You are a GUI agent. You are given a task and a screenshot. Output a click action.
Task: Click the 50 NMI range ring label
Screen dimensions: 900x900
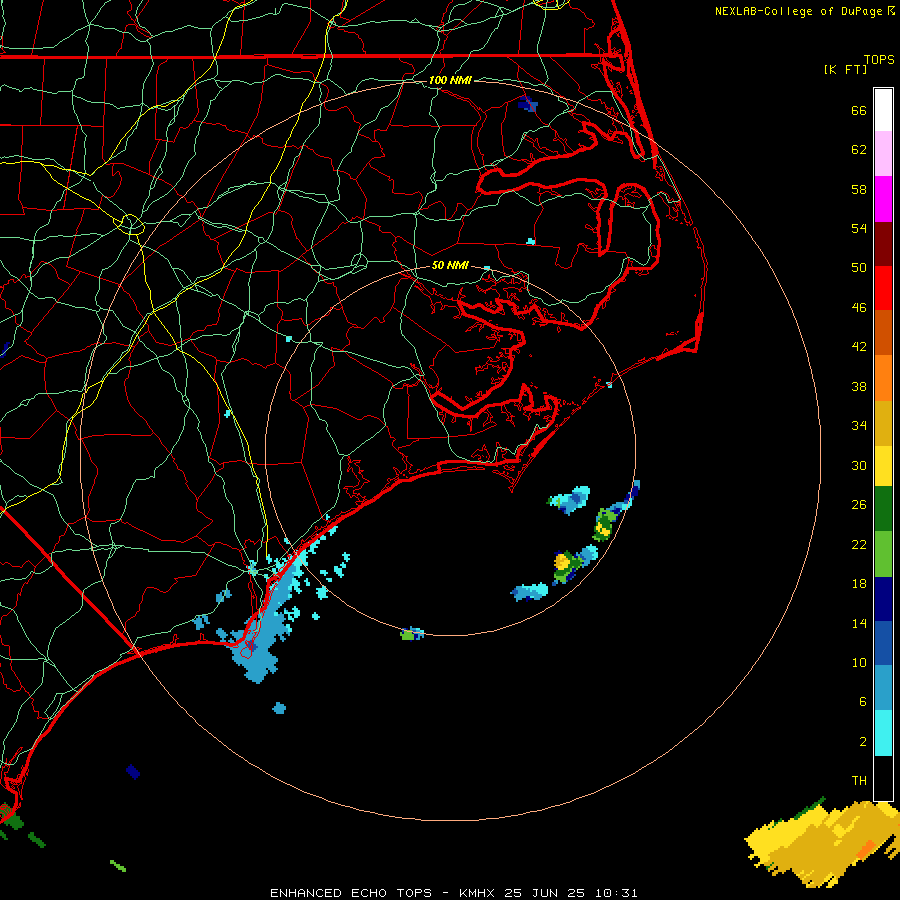[450, 265]
